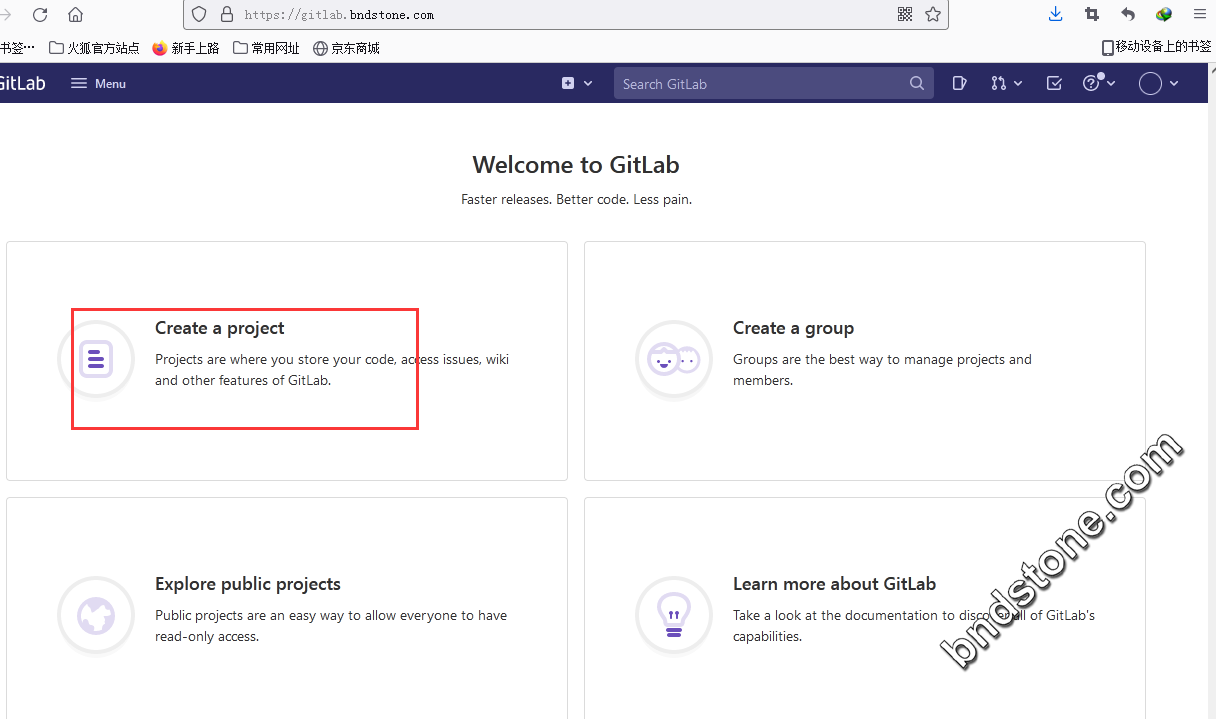The width and height of the screenshot is (1216, 719).
Task: Focus the Search GitLab field
Action: 774,84
